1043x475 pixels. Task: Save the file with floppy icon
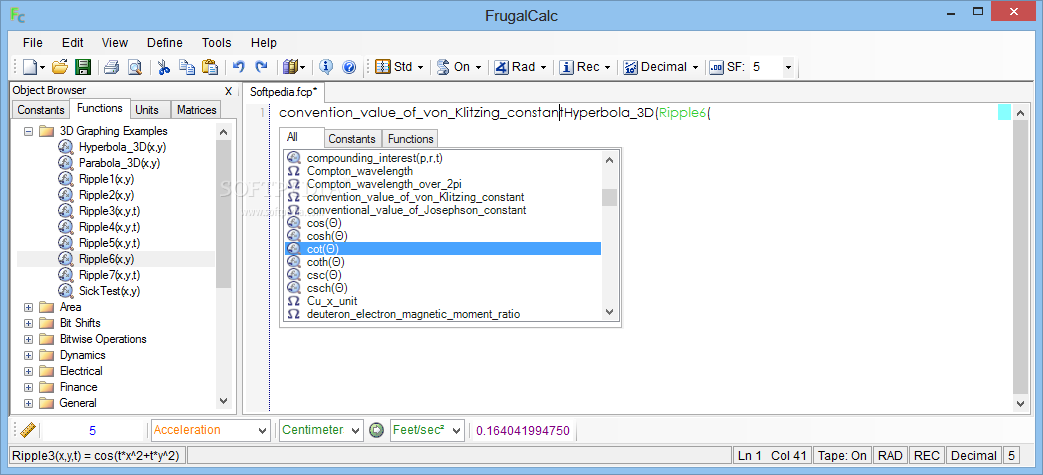tap(82, 67)
